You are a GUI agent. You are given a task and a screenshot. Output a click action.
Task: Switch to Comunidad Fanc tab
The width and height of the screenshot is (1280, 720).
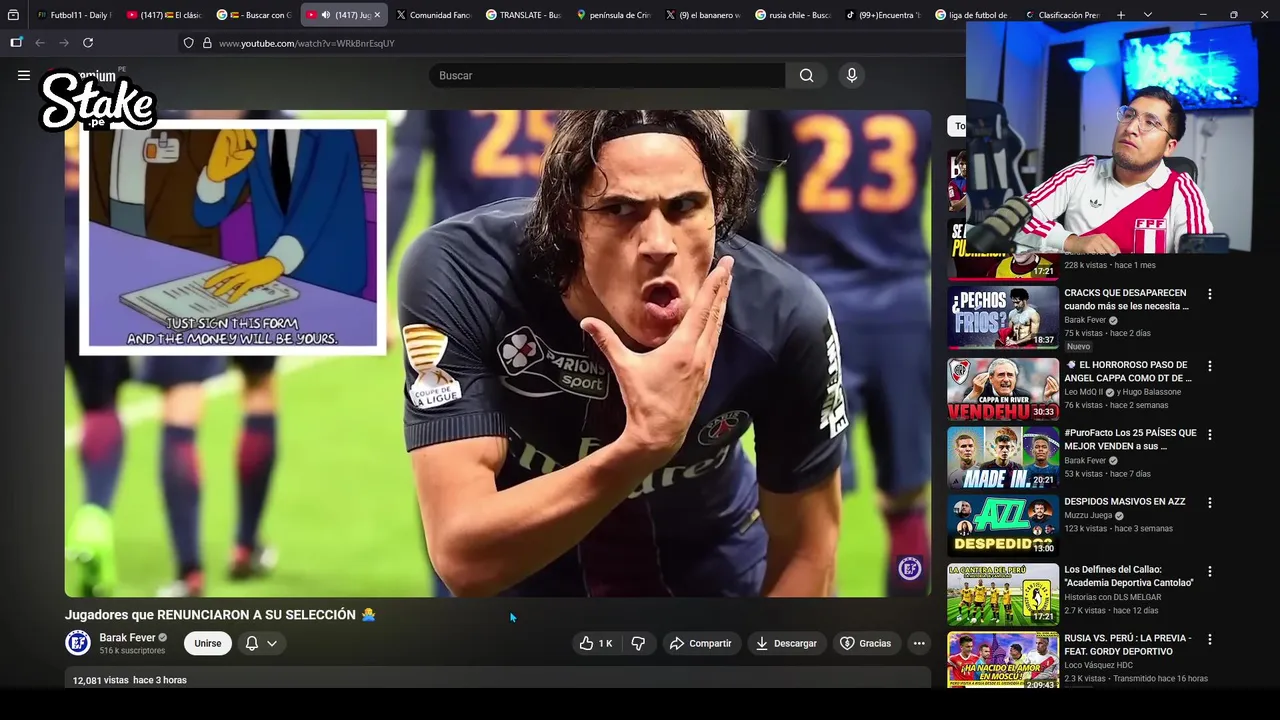433,15
